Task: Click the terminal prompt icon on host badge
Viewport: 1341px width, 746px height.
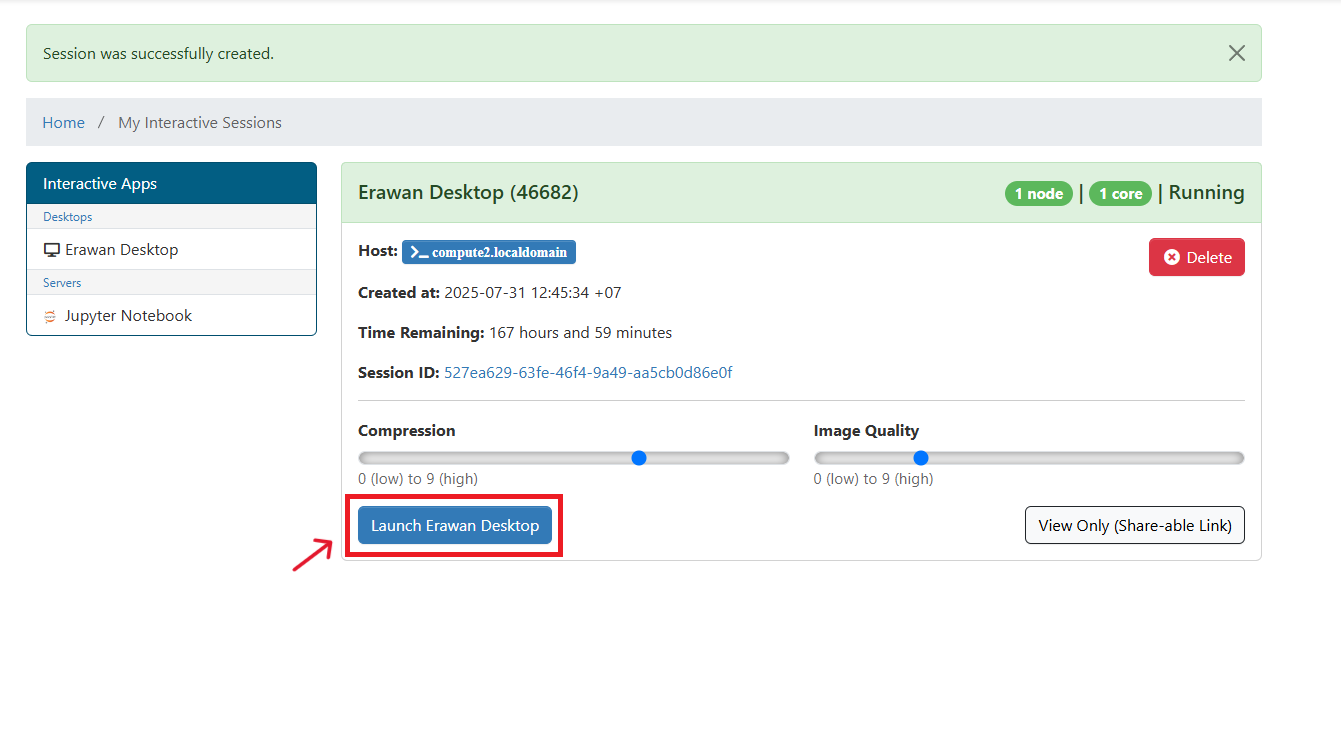Action: 419,252
